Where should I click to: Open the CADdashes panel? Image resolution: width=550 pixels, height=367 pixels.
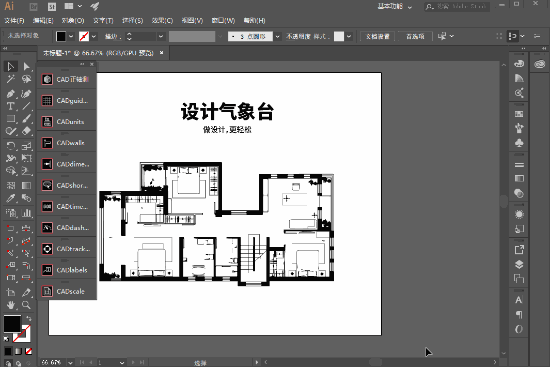67,228
